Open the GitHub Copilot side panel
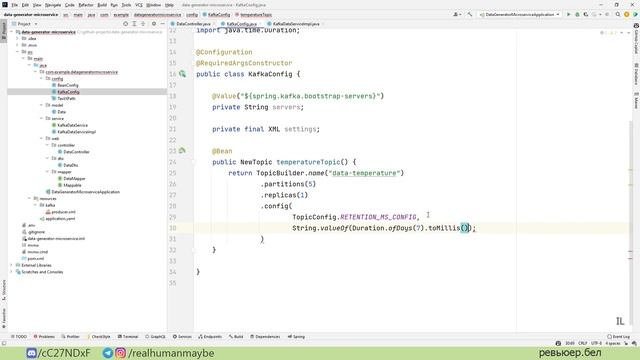Screen dimensions: 640x360 coord(636,39)
